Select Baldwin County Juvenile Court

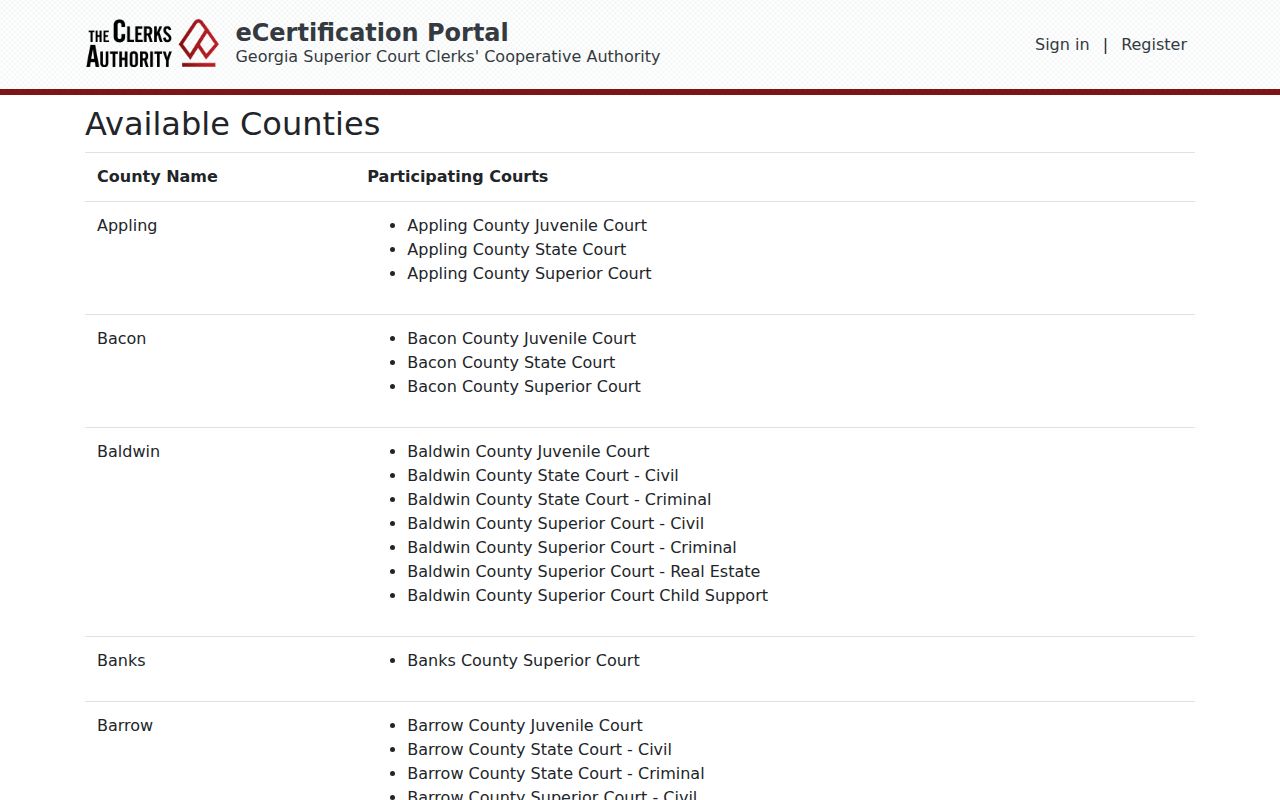point(528,451)
